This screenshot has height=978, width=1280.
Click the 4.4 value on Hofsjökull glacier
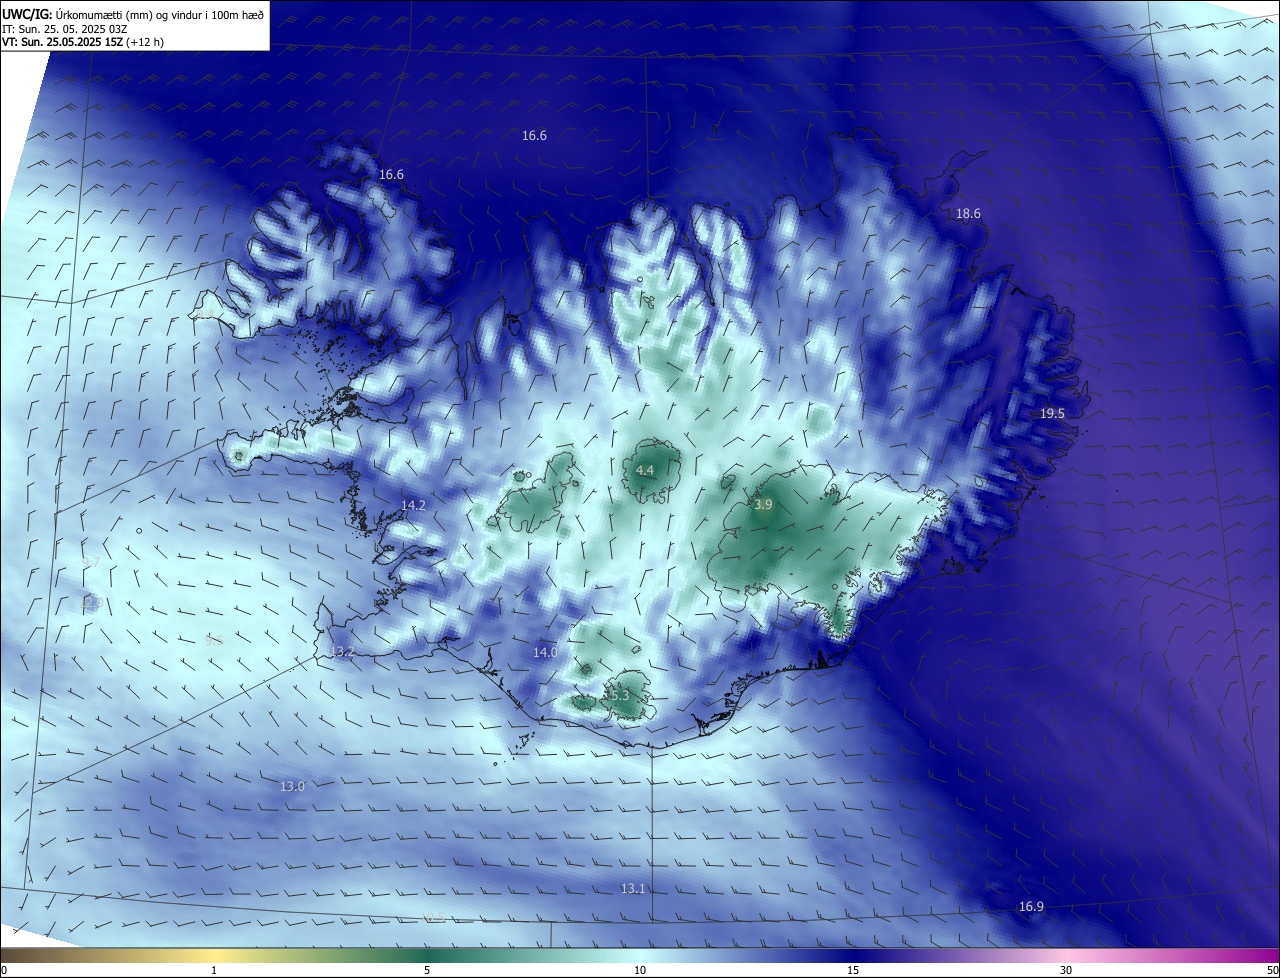(645, 470)
